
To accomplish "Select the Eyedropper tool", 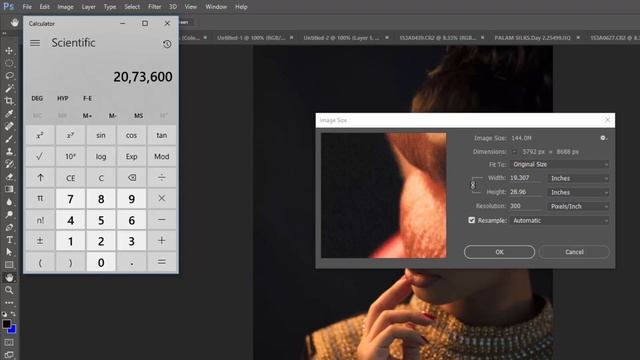I will pyautogui.click(x=9, y=113).
